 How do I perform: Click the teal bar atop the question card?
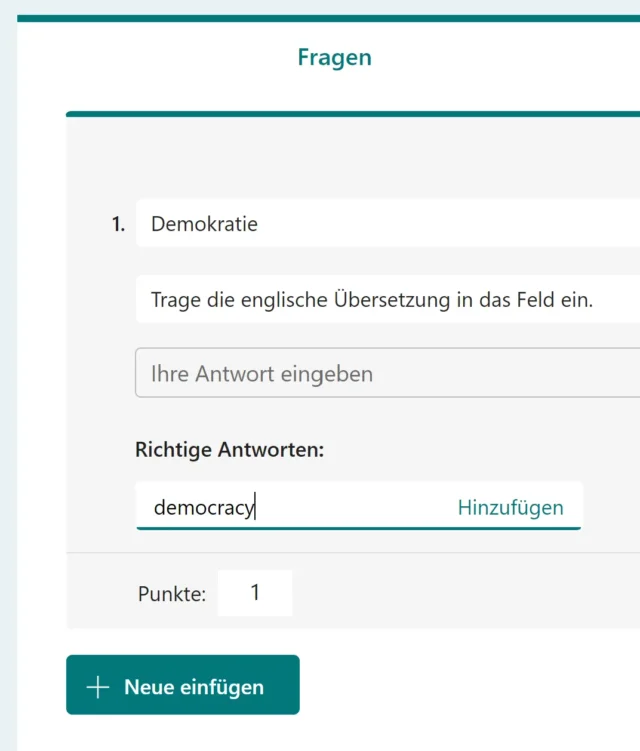pyautogui.click(x=350, y=114)
